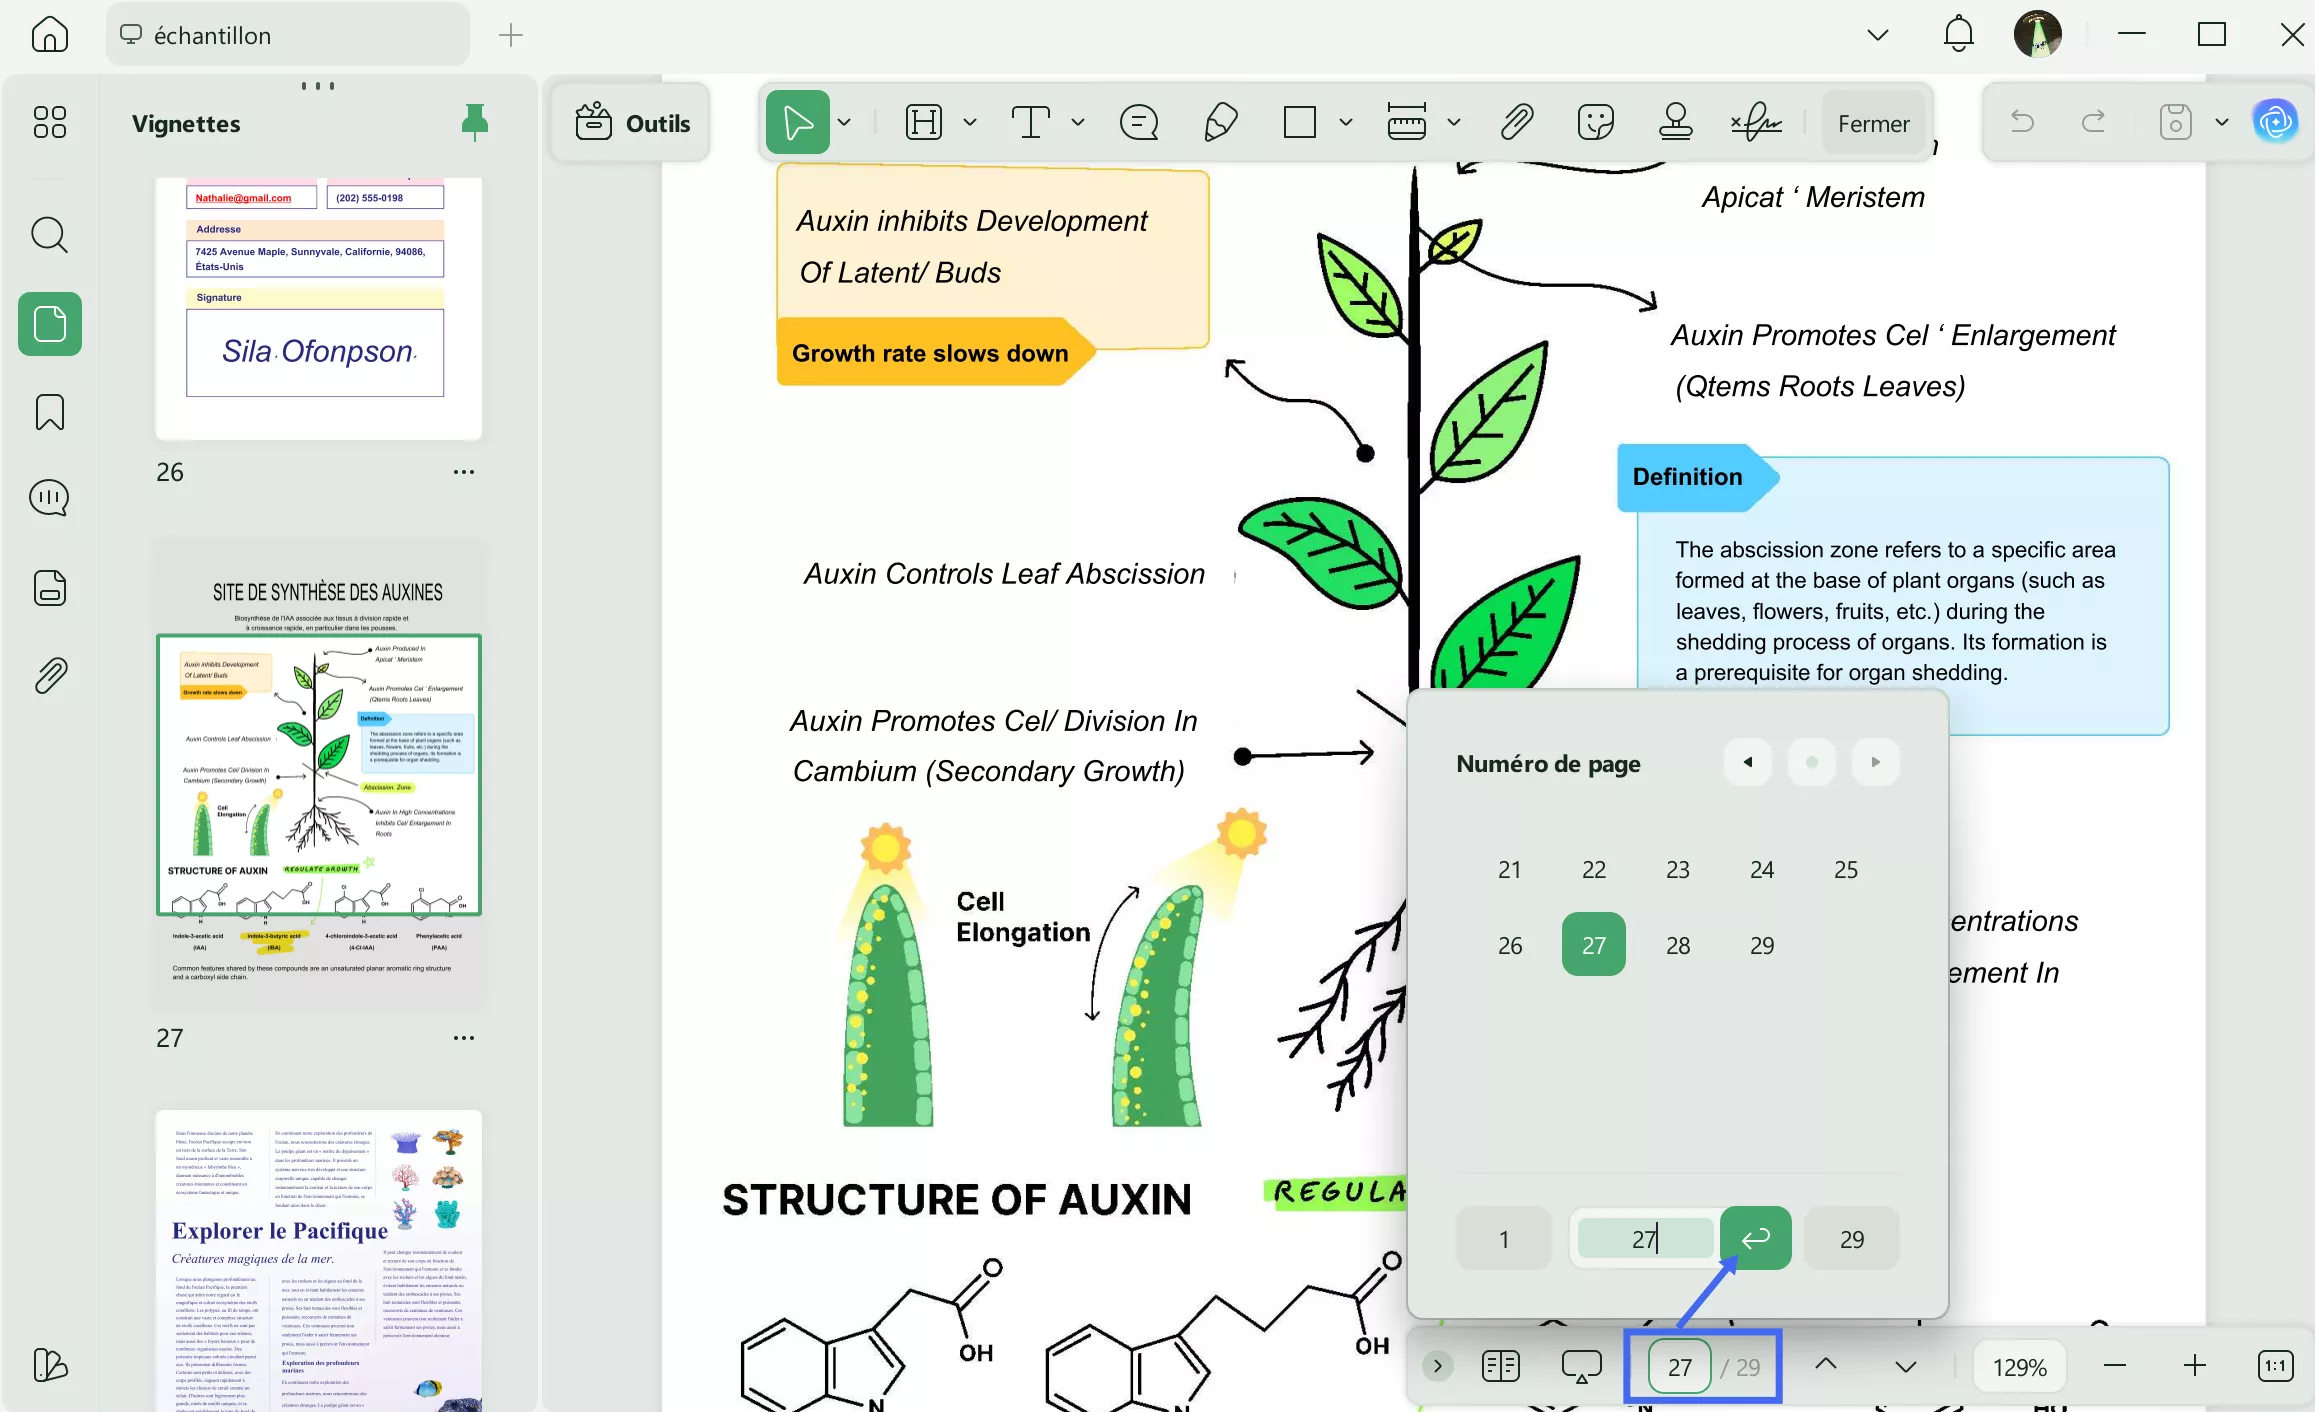Expand the text tool dropdown arrow
This screenshot has height=1412, width=2315.
[1078, 123]
